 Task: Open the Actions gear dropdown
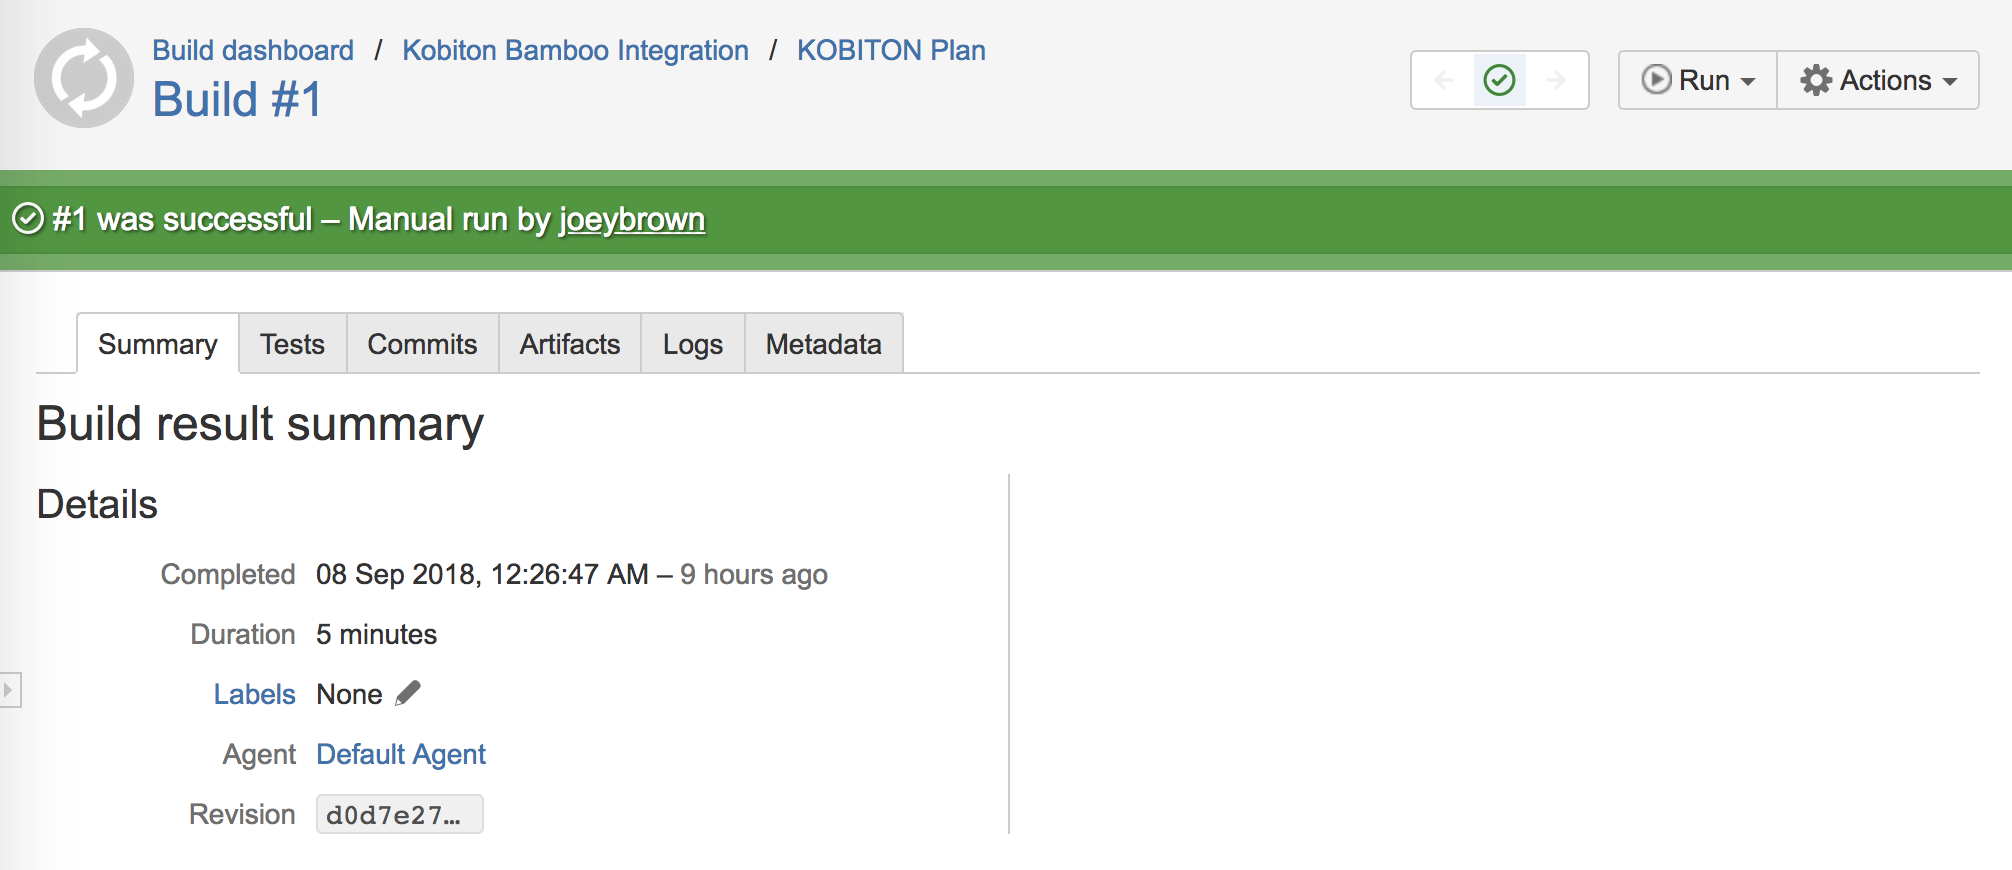coord(1878,80)
